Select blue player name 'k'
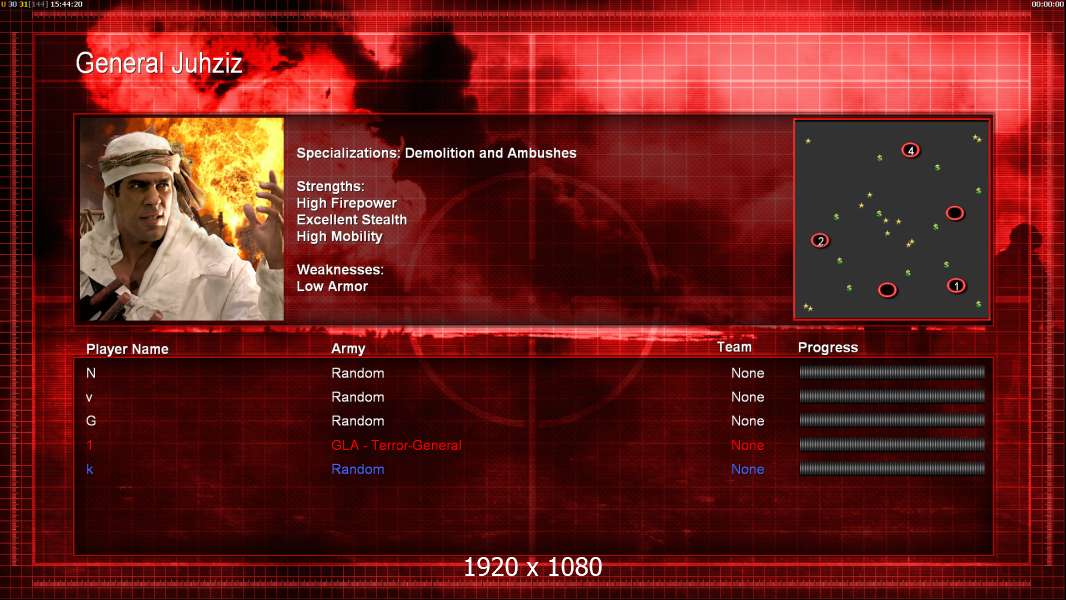The height and width of the screenshot is (600, 1066). coord(90,469)
